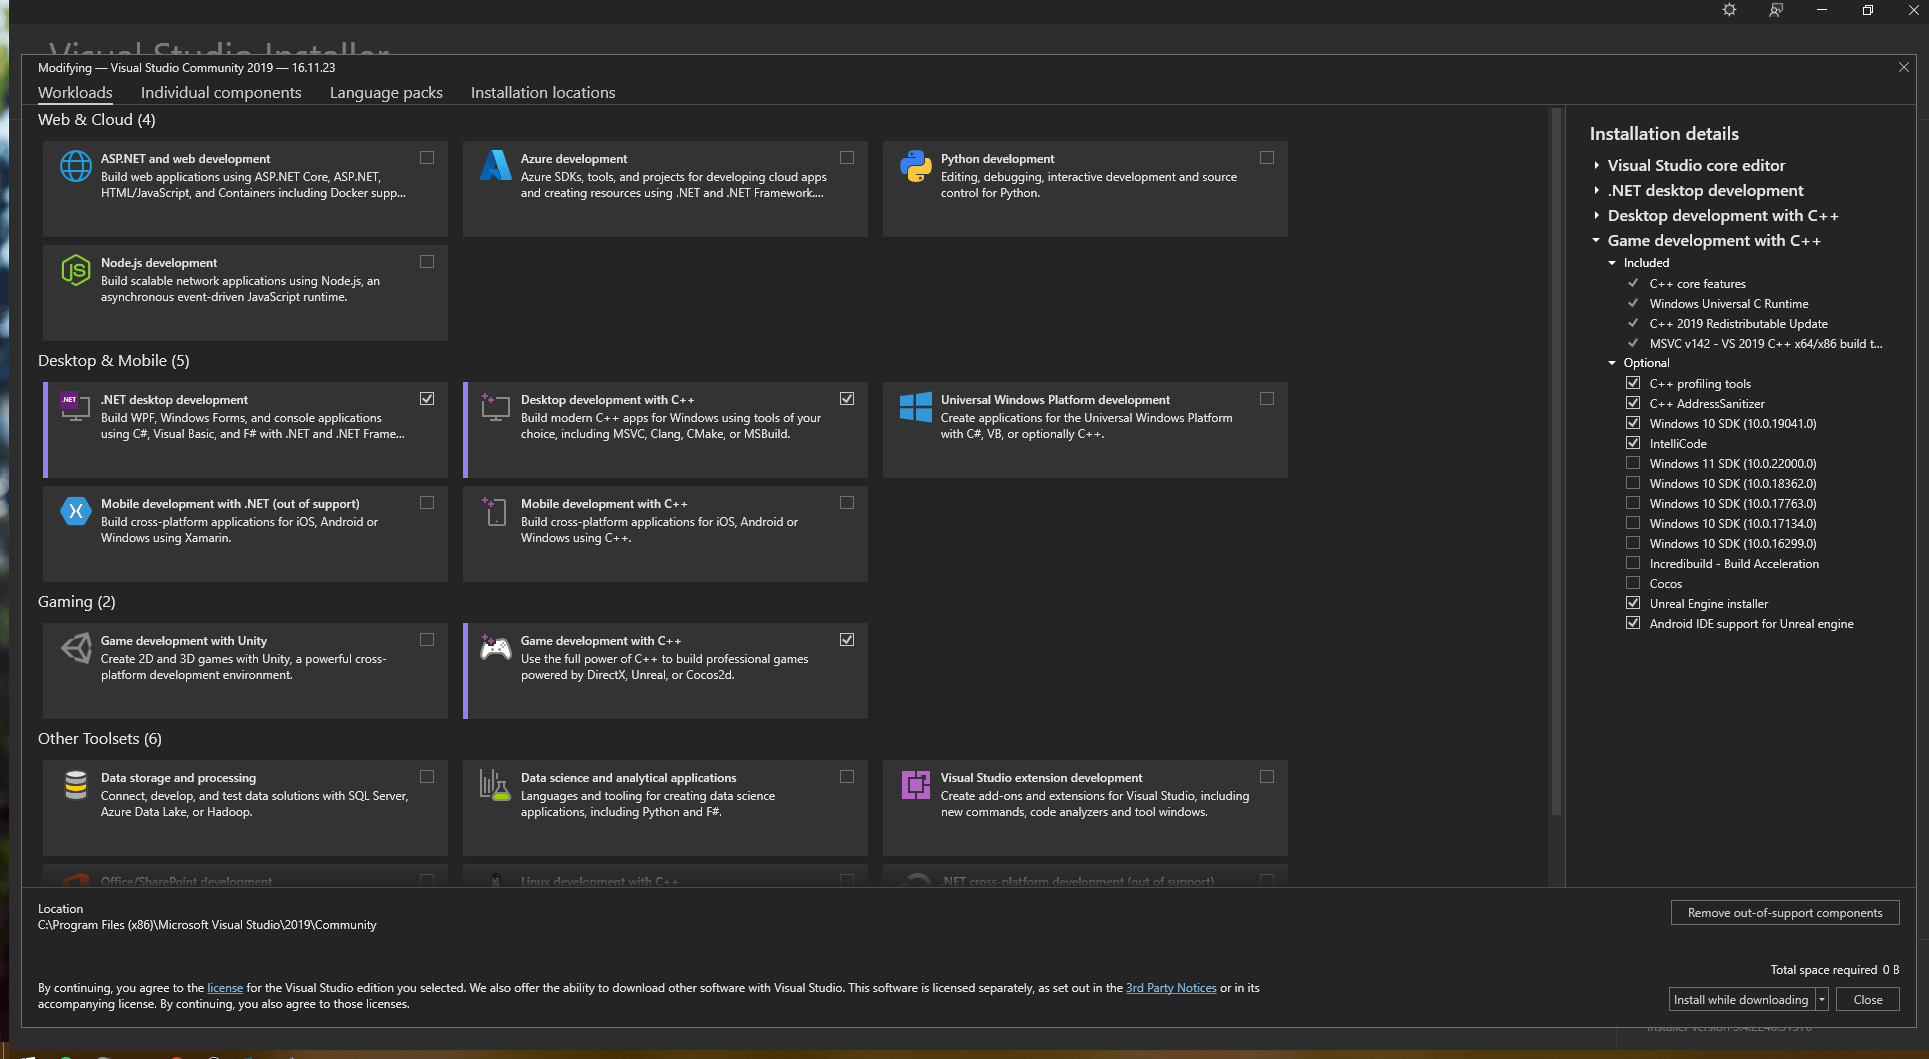Open the license link
The height and width of the screenshot is (1059, 1929).
[225, 988]
